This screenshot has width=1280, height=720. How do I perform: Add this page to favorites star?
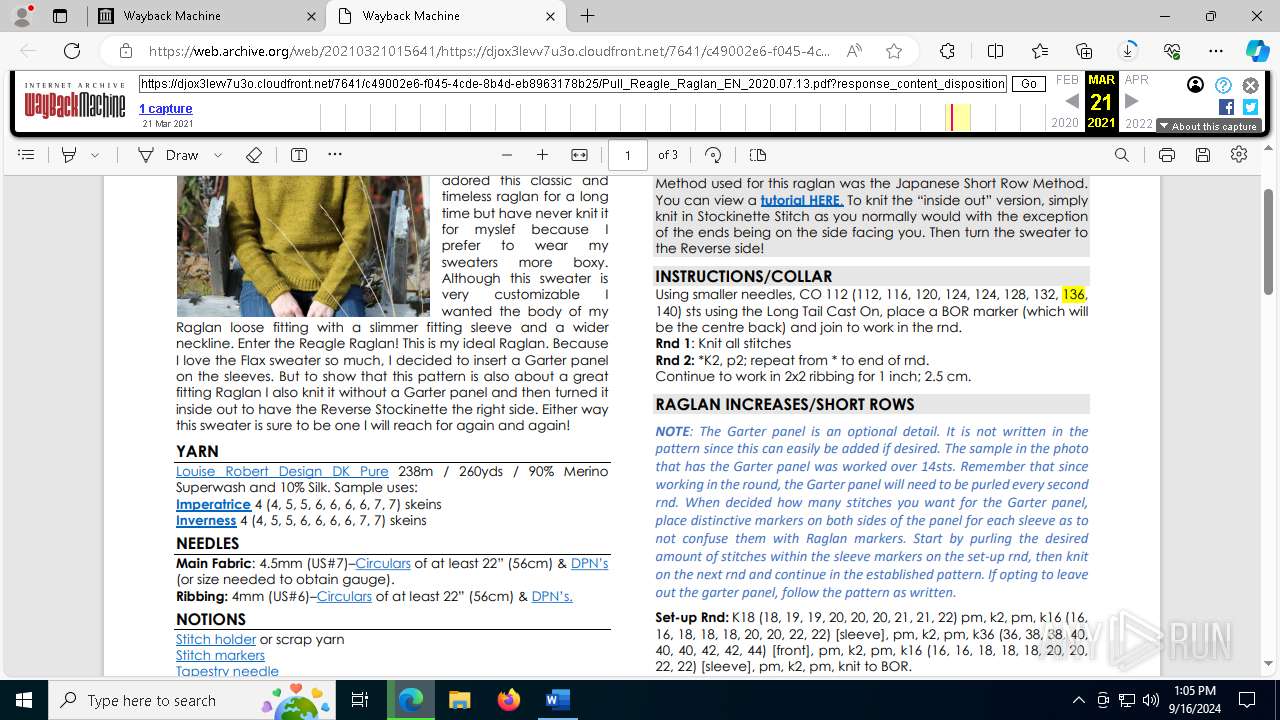click(894, 51)
